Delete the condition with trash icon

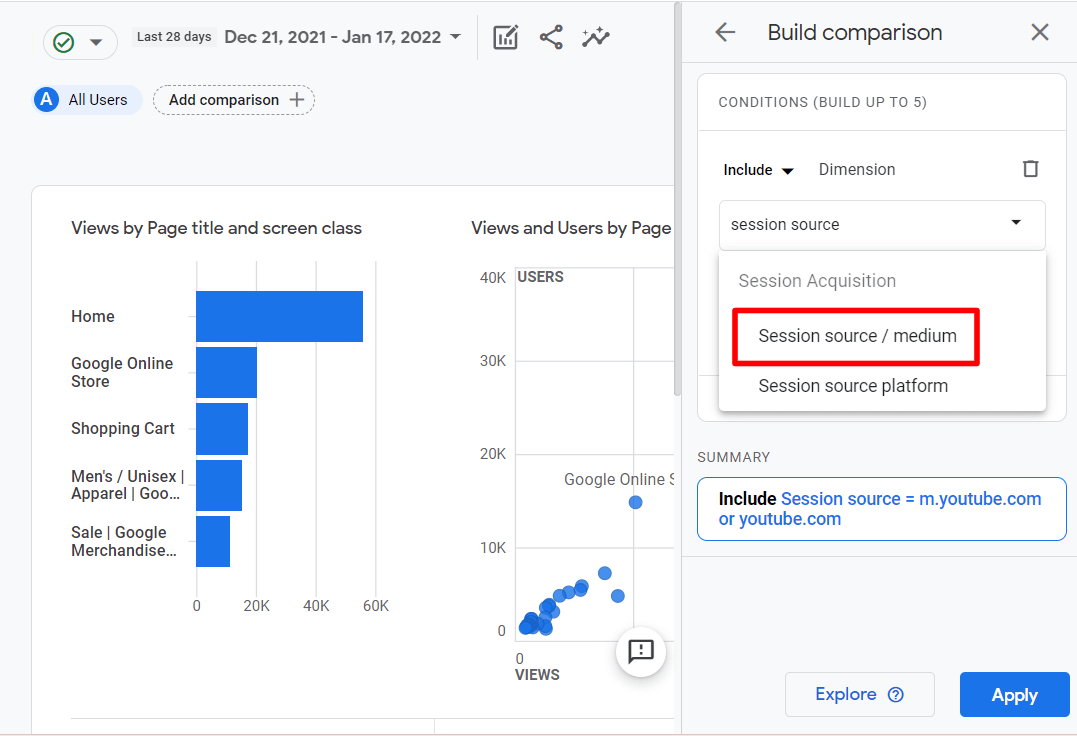[1030, 169]
